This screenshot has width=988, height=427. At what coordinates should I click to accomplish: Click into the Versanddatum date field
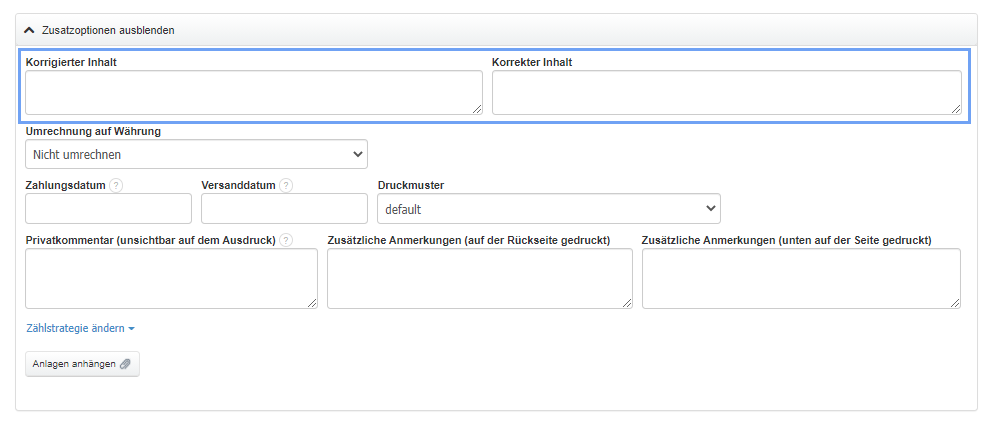[x=284, y=209]
